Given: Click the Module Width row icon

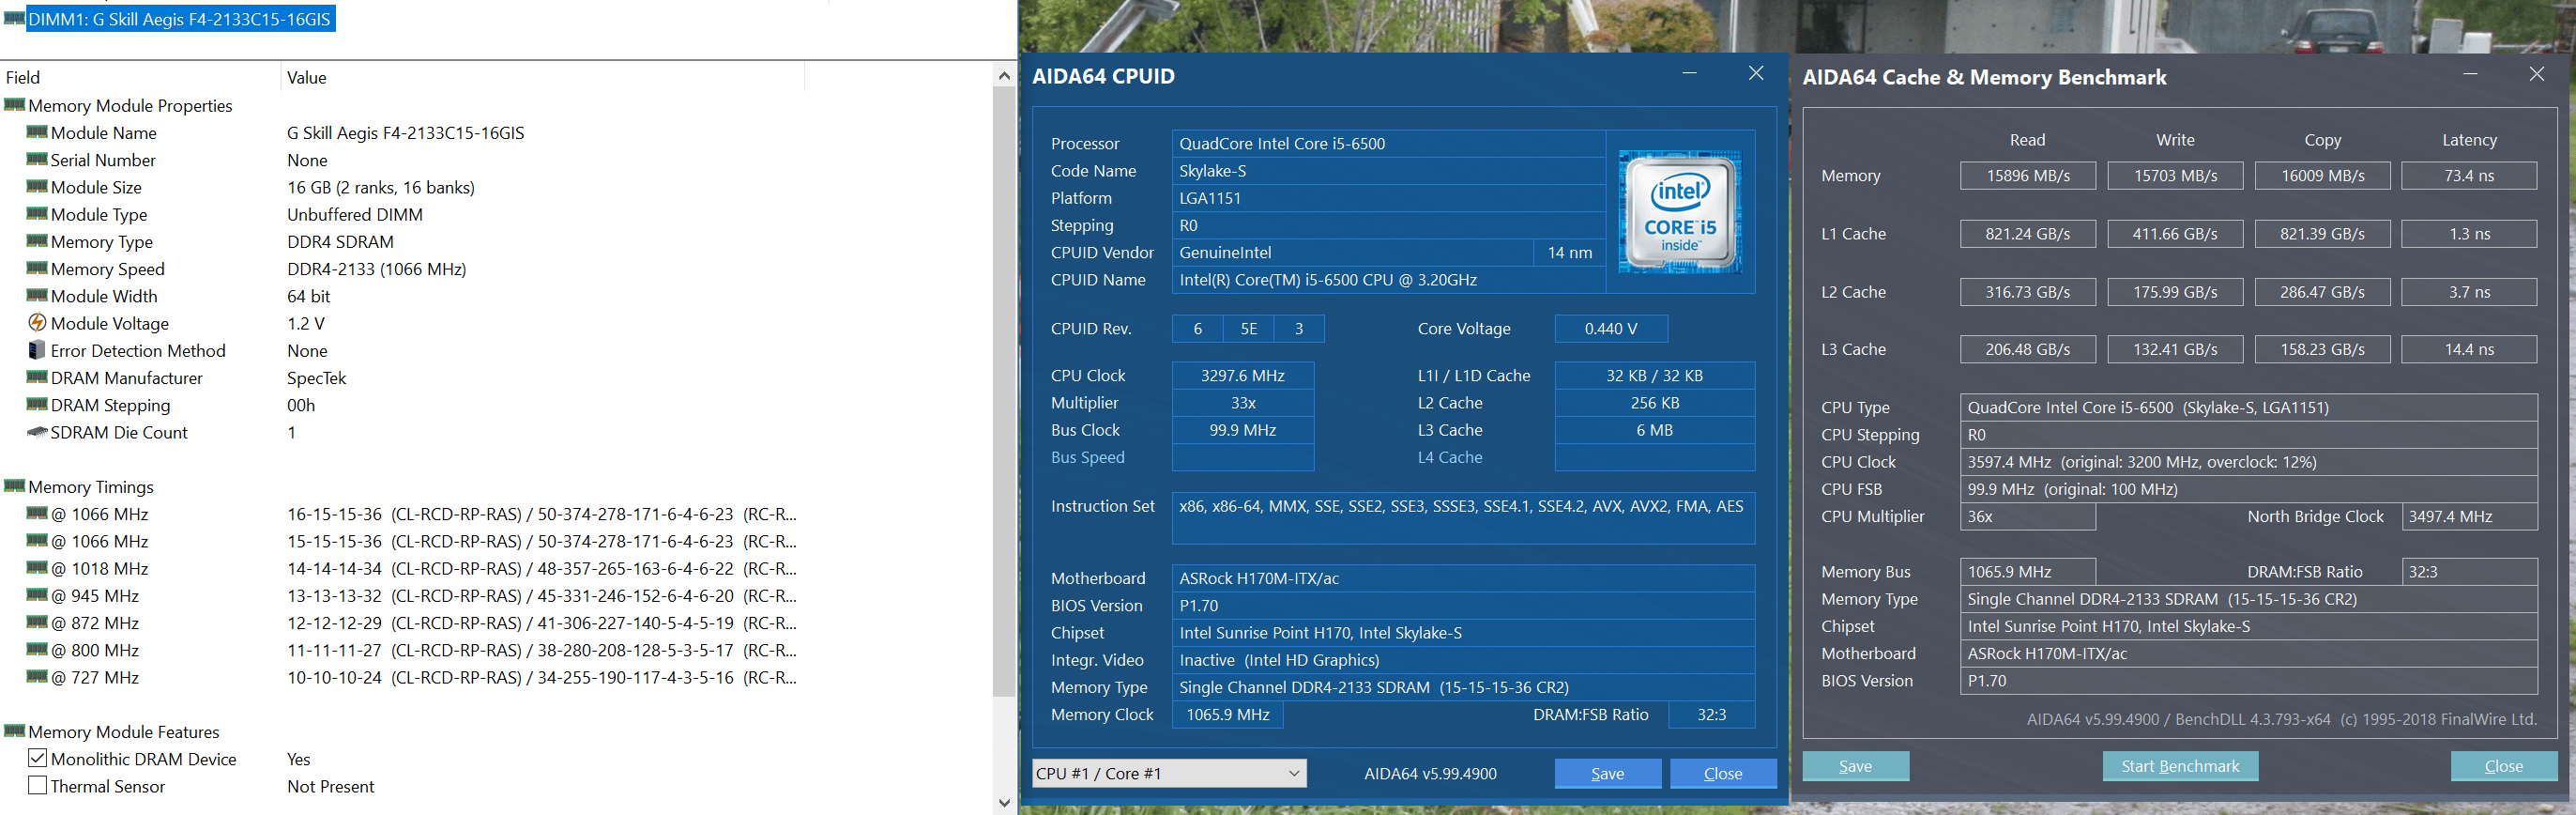Looking at the screenshot, I should click(37, 295).
